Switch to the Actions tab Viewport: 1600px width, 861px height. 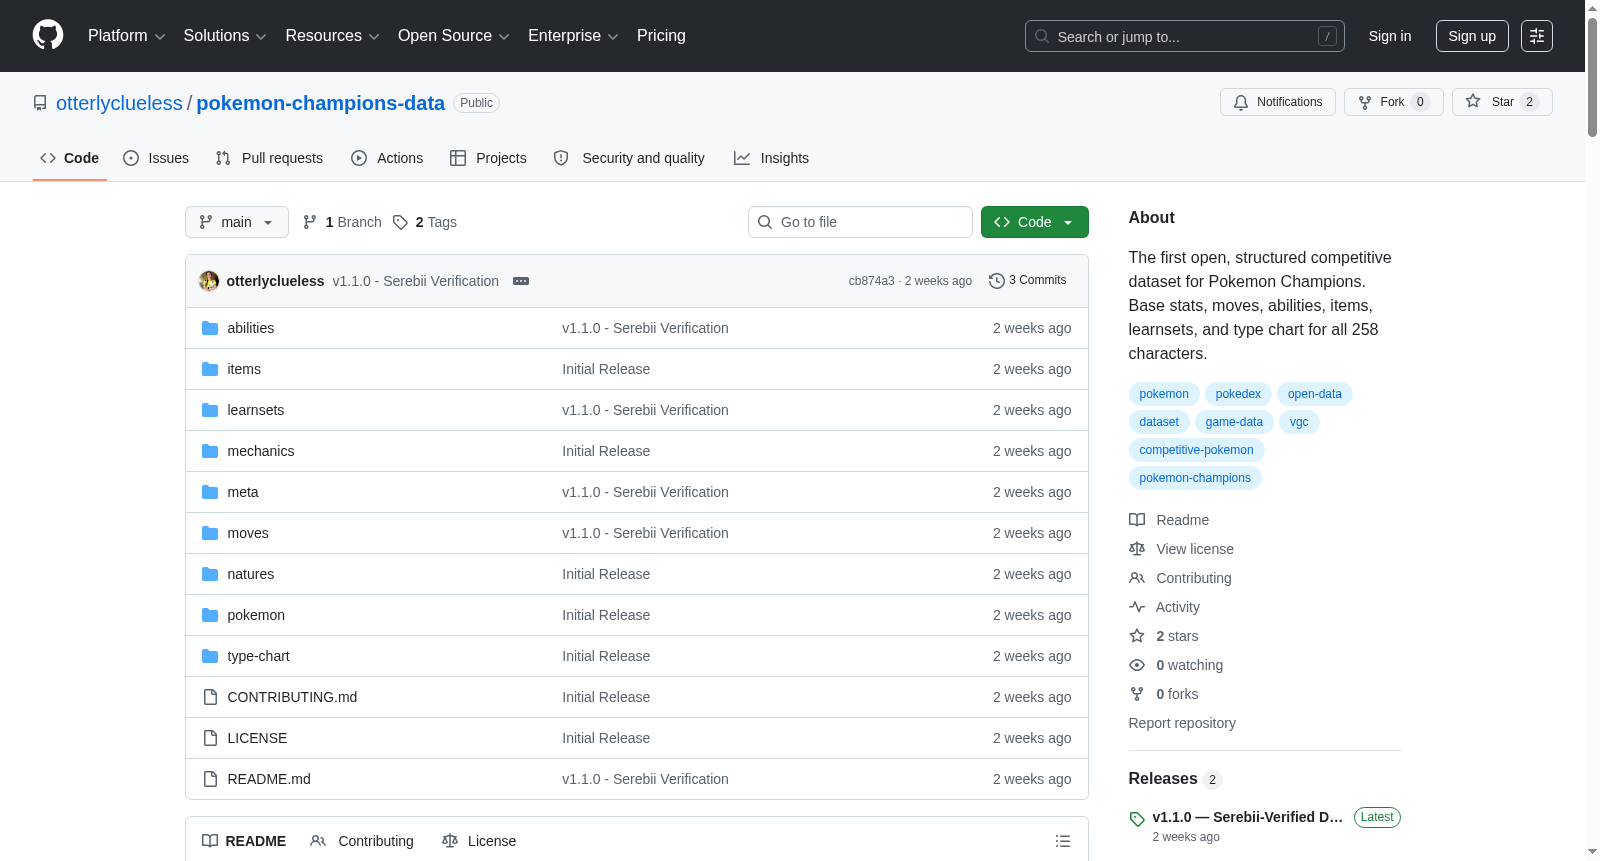(387, 158)
